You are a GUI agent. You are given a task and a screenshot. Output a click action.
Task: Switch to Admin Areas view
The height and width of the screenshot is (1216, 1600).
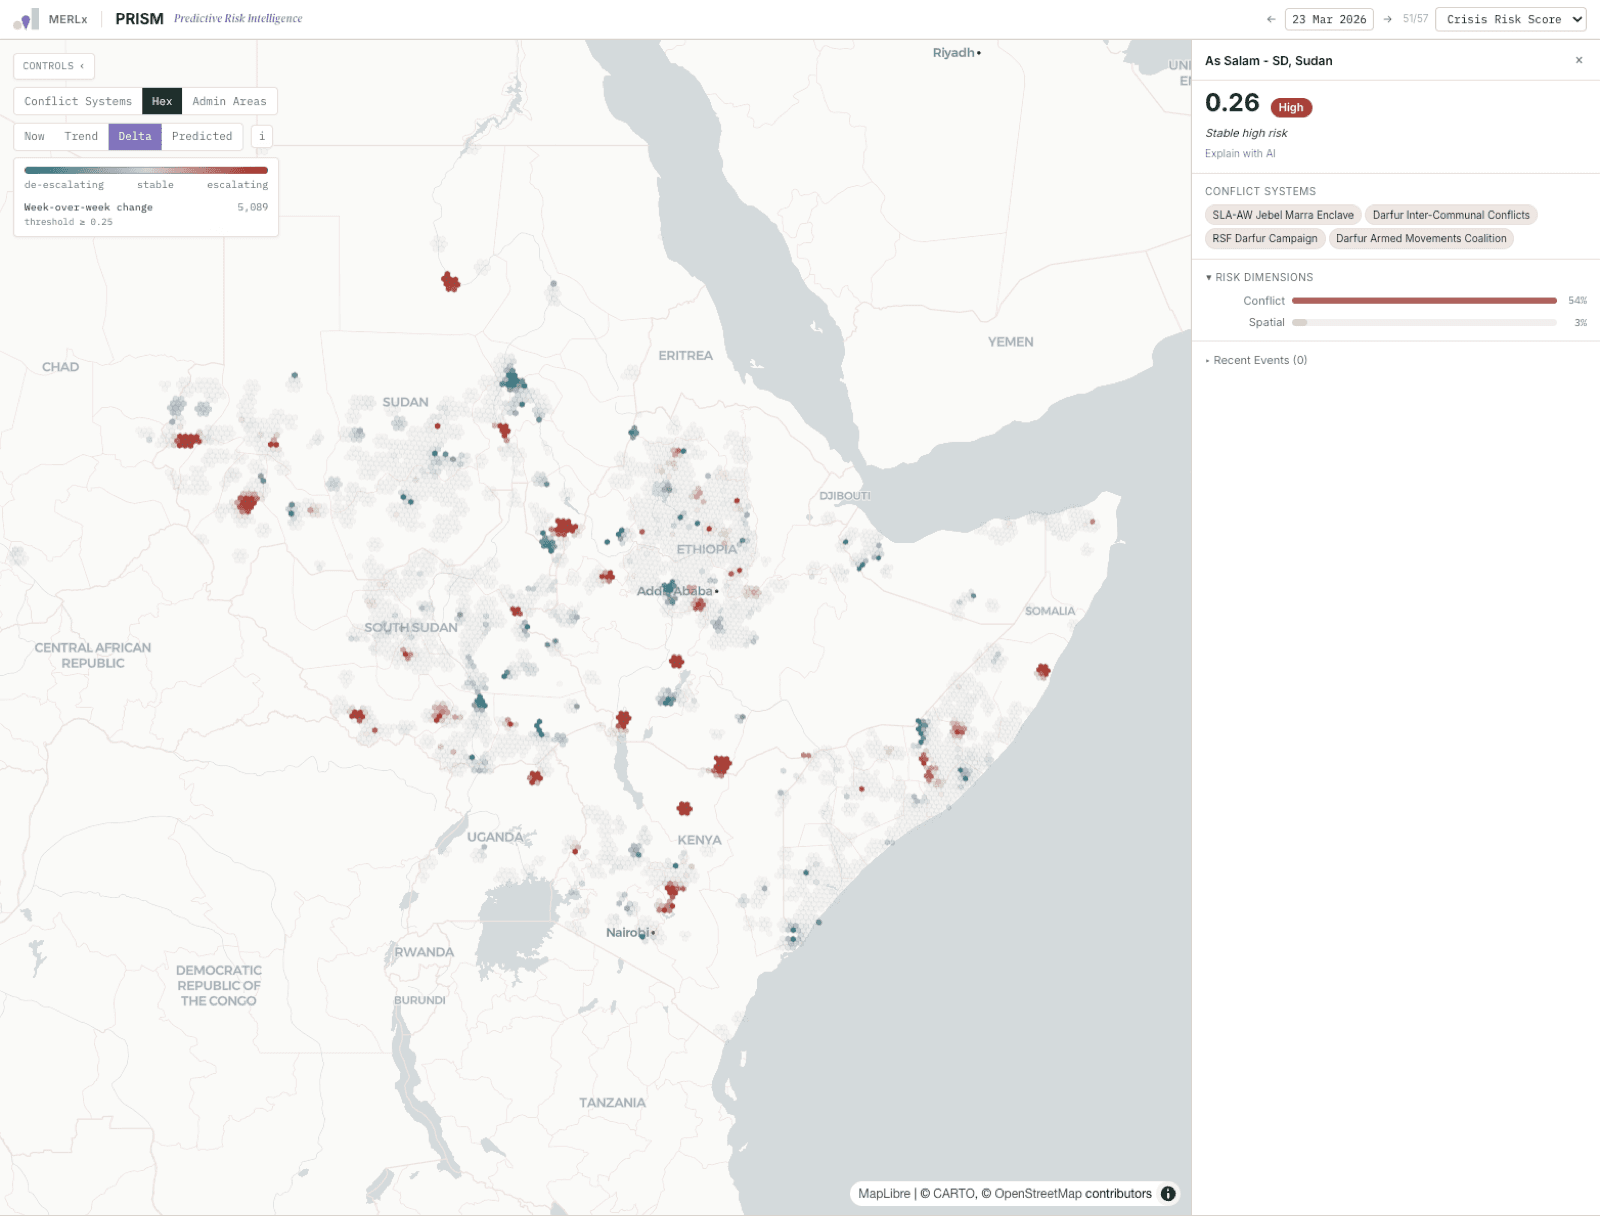pos(229,101)
